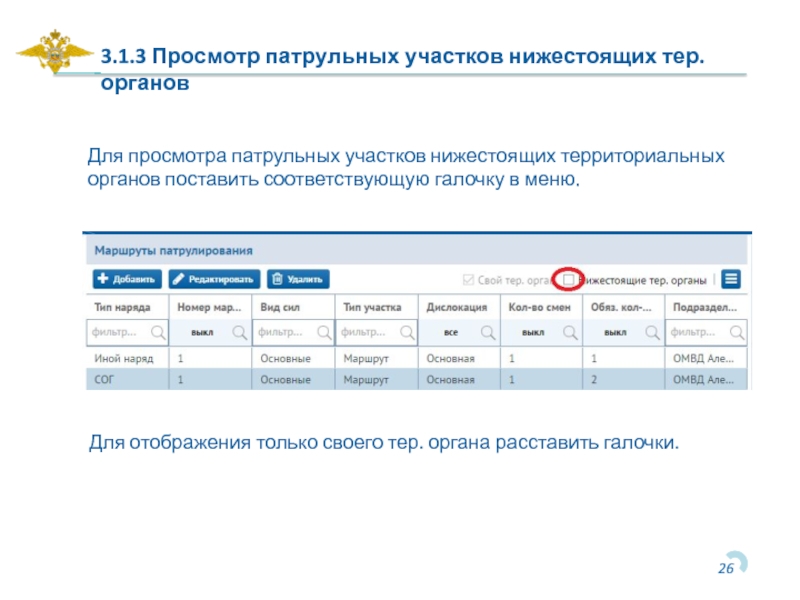Click the Добавить button
Screen dimensions: 800x600
coord(127,279)
